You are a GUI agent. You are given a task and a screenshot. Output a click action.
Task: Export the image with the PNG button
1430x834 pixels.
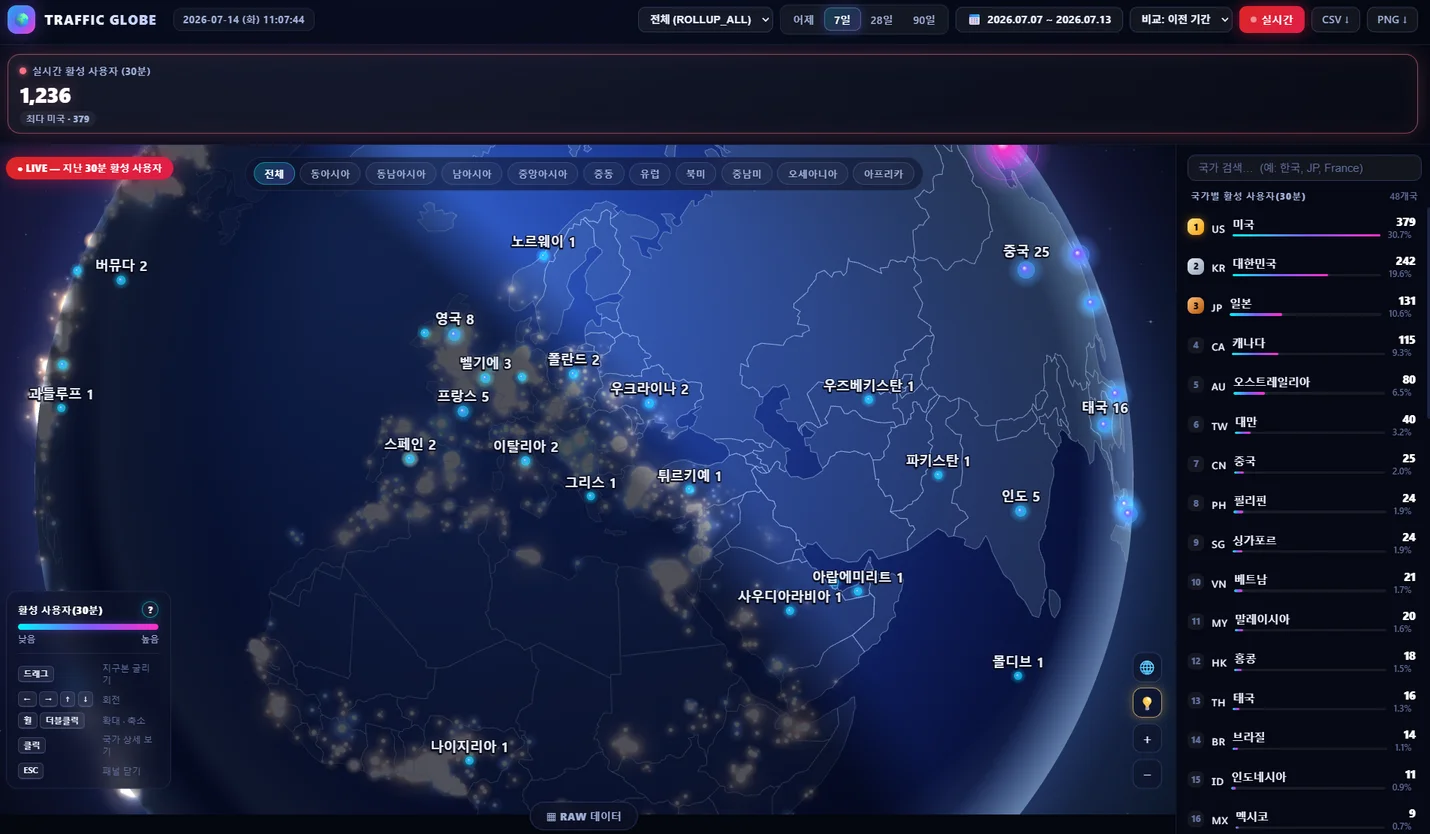[1391, 20]
